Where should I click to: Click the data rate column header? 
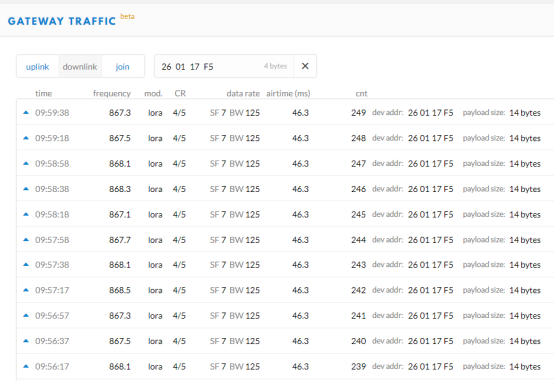[243, 93]
